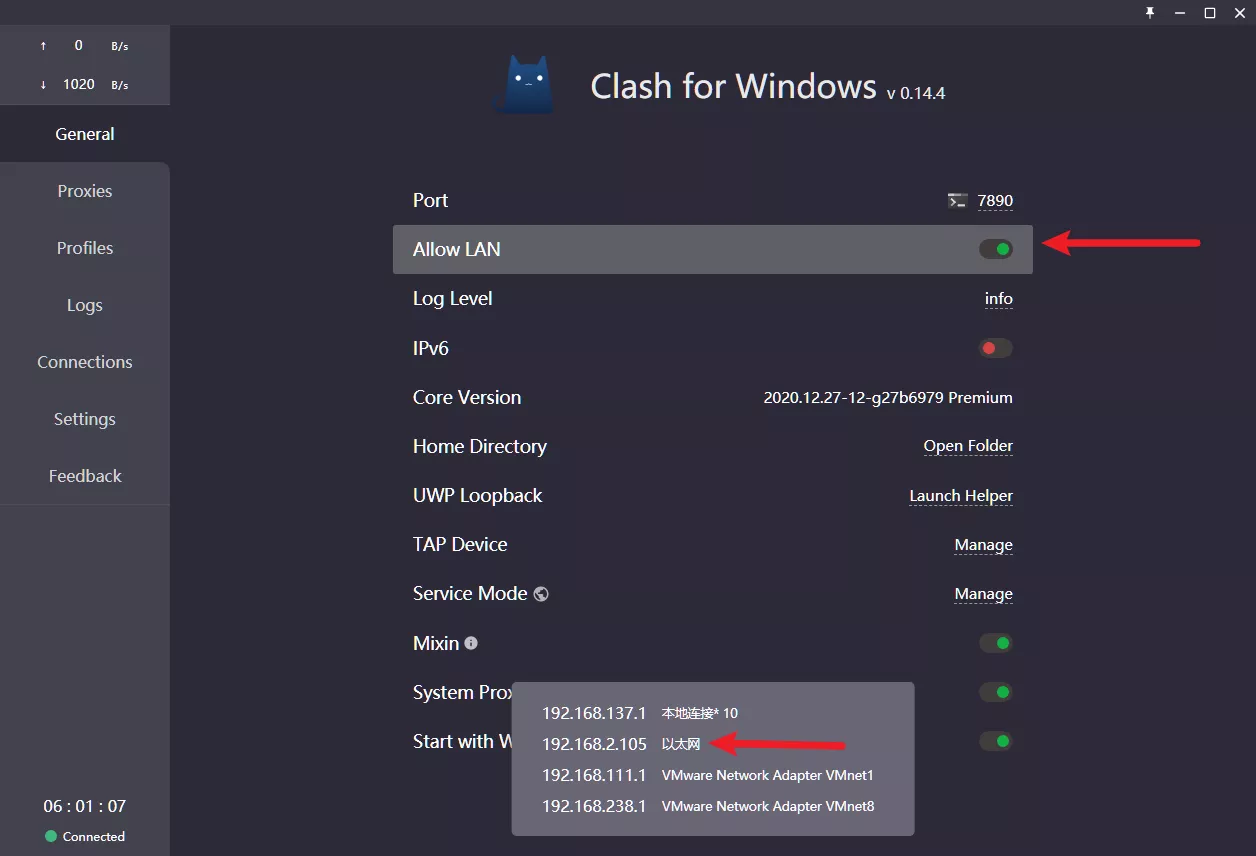The image size is (1256, 856).
Task: Turn off Start with Windows
Action: pyautogui.click(x=996, y=741)
